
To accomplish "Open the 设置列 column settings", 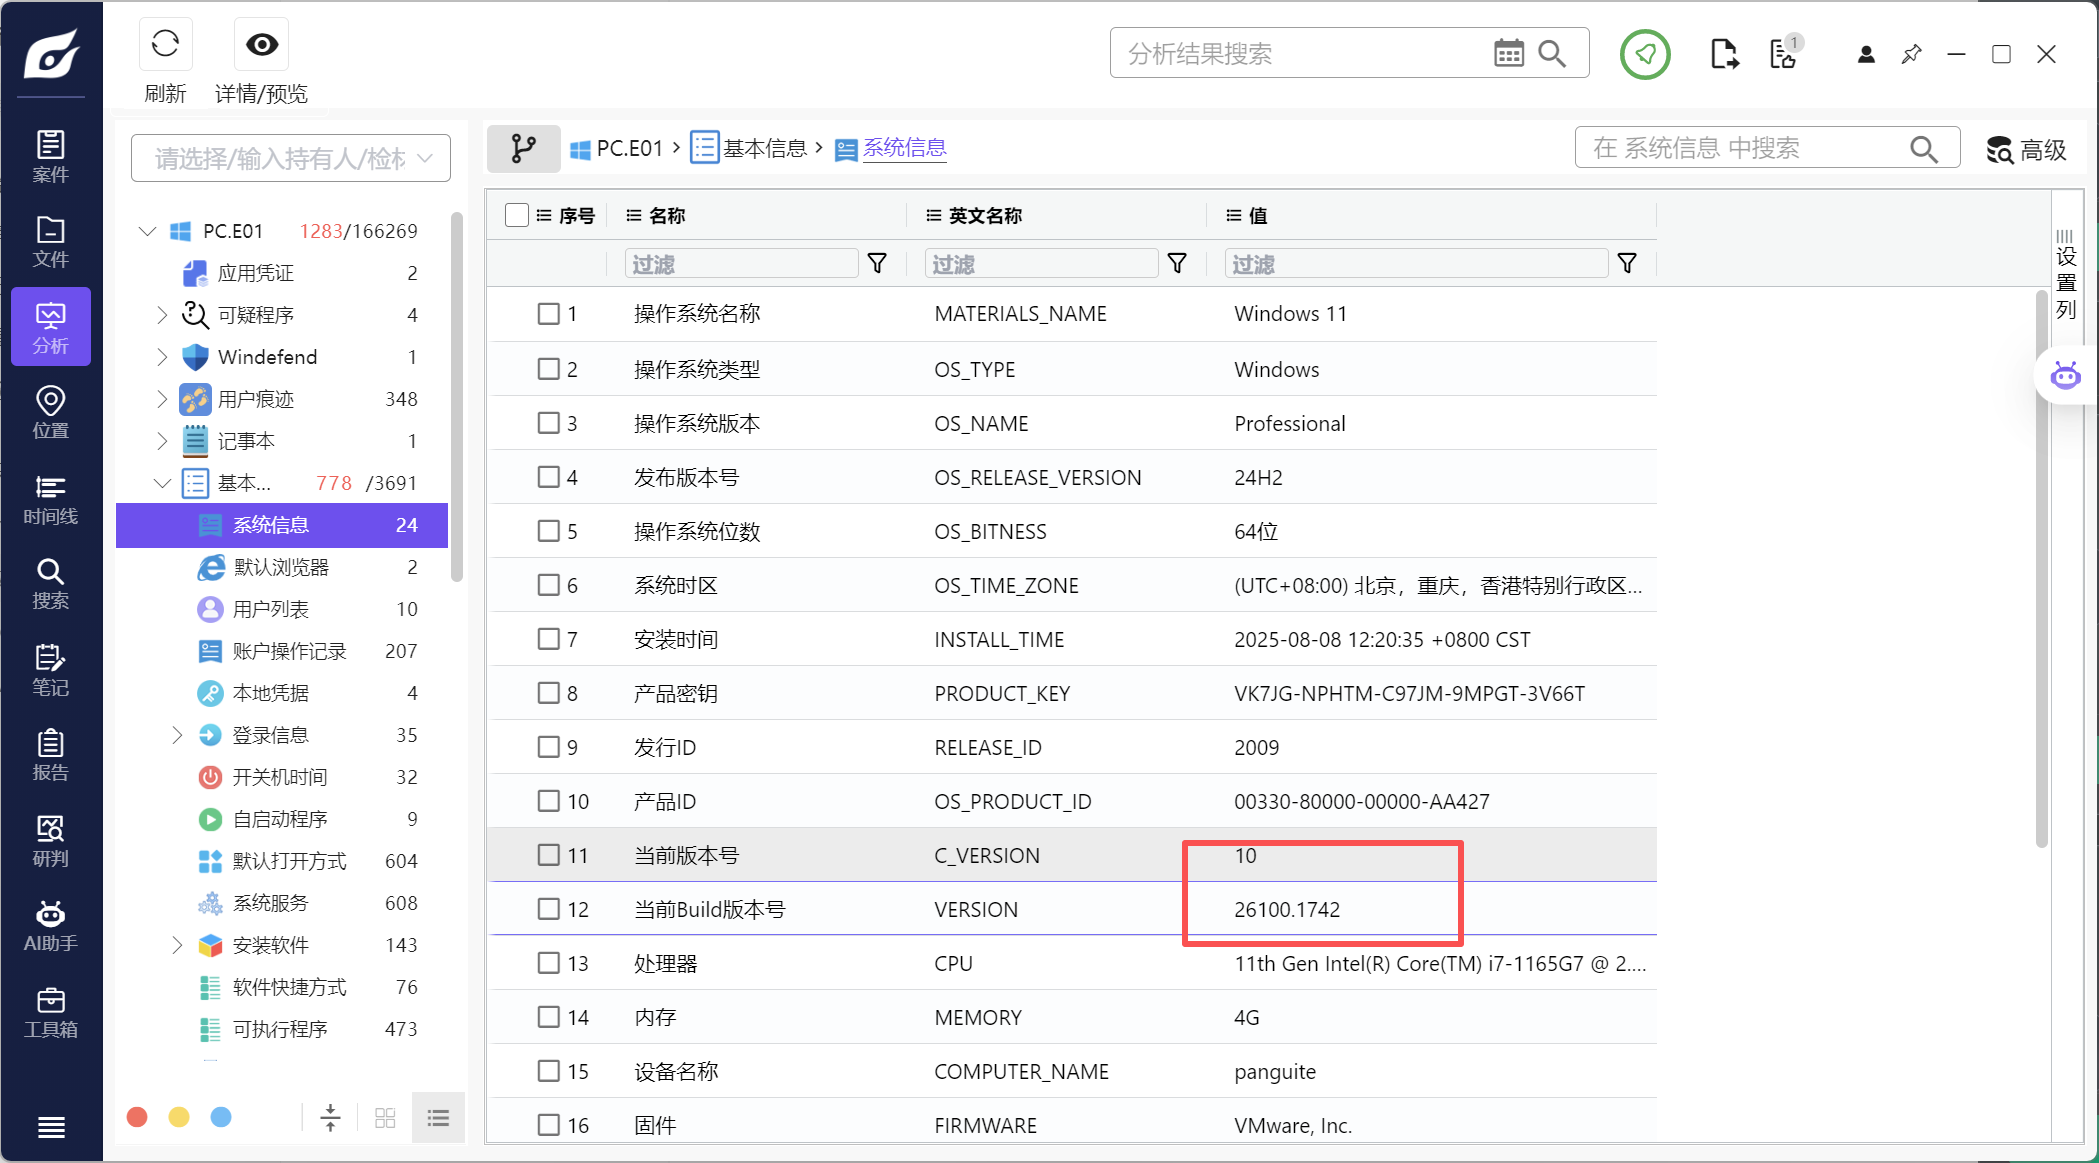I will 2066,276.
